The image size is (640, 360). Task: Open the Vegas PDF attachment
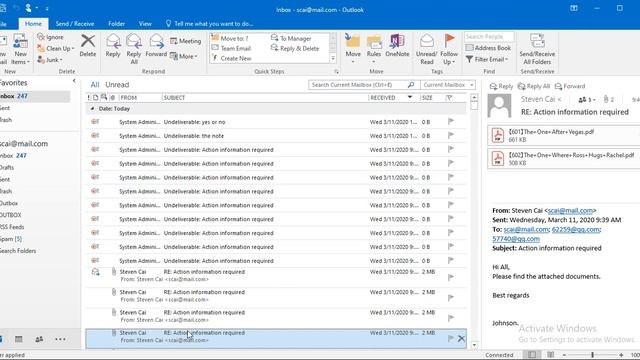click(x=563, y=136)
